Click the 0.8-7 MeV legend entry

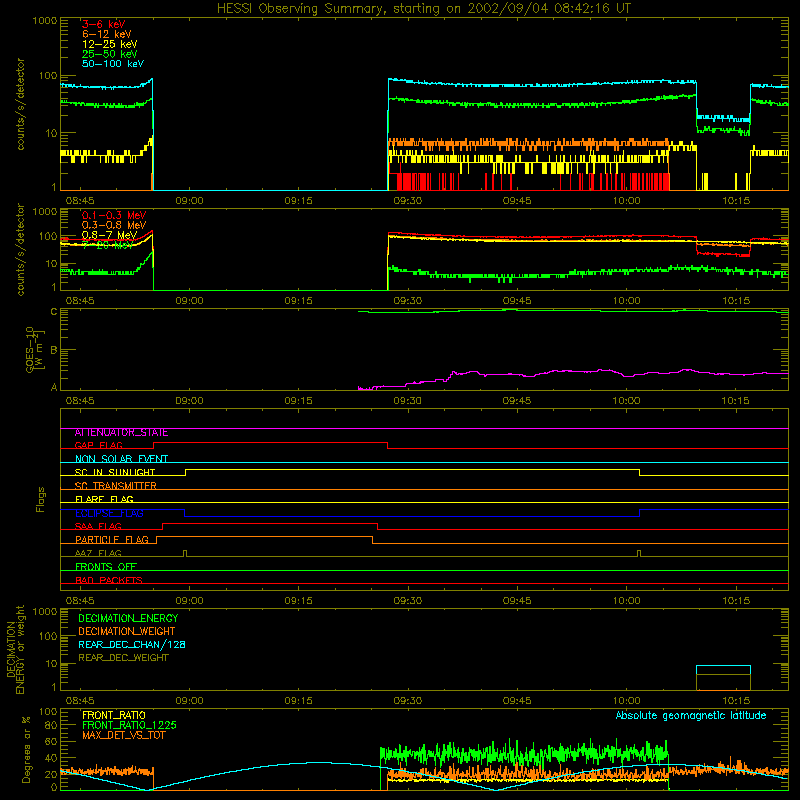coord(109,235)
